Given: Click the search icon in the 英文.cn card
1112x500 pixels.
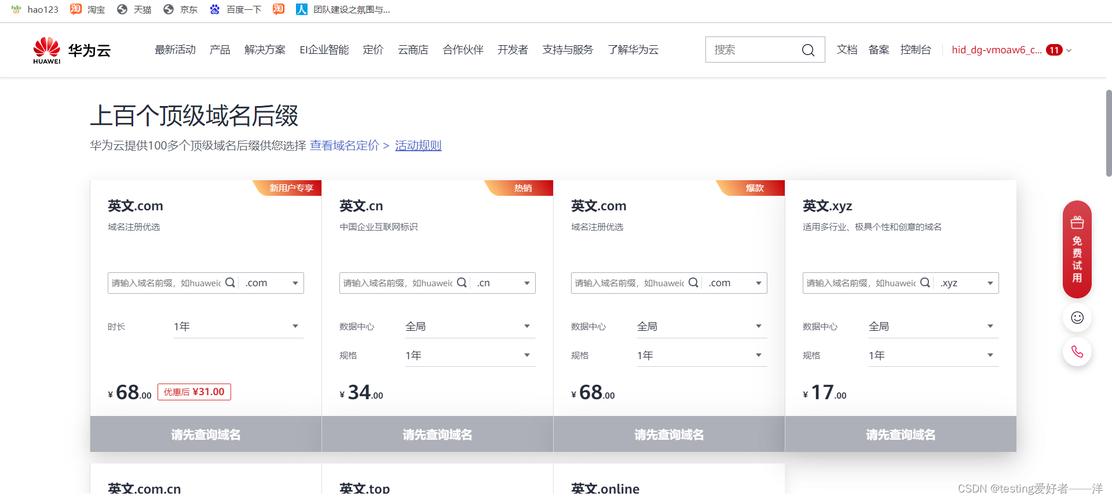Looking at the screenshot, I should pyautogui.click(x=462, y=282).
